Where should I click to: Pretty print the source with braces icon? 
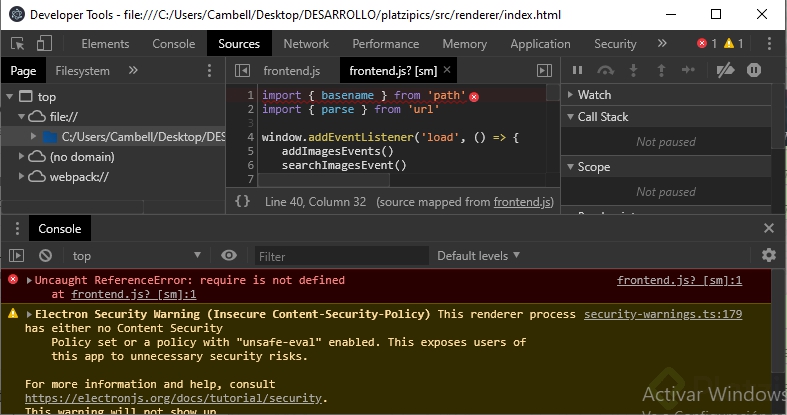[242, 201]
